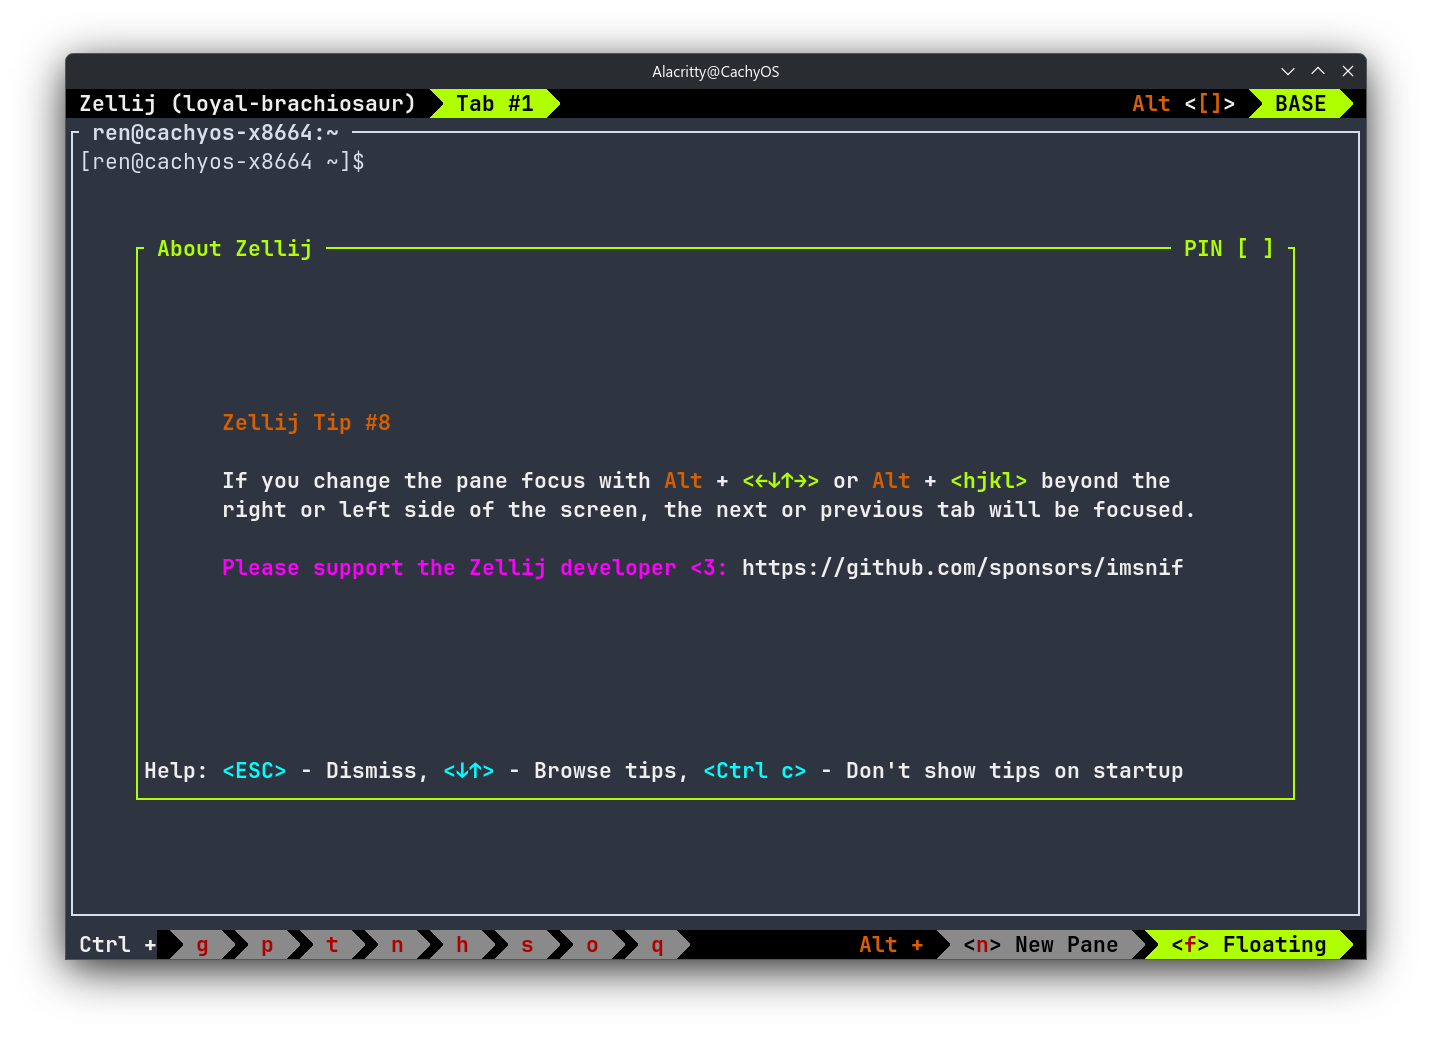This screenshot has width=1432, height=1037.
Task: Activate the 't' tab mode key segment
Action: [x=332, y=945]
